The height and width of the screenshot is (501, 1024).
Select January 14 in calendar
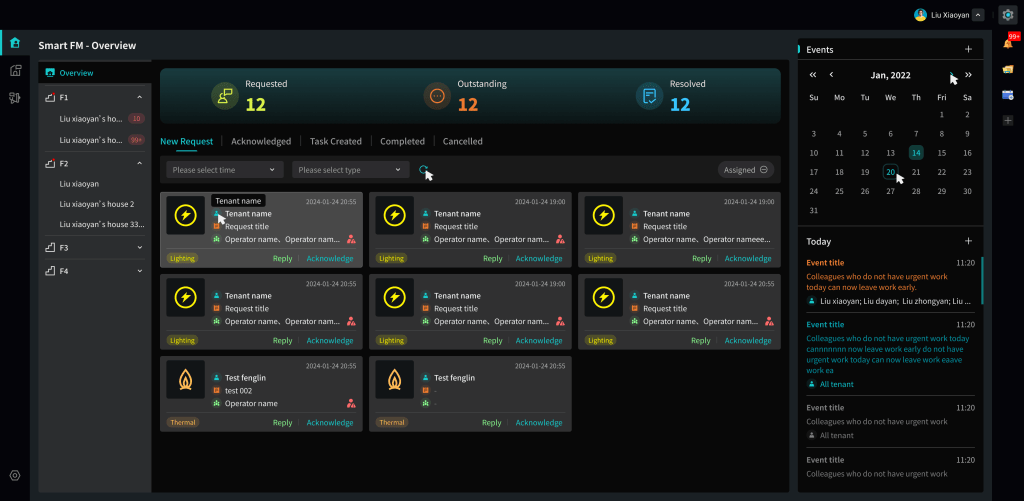coord(916,153)
